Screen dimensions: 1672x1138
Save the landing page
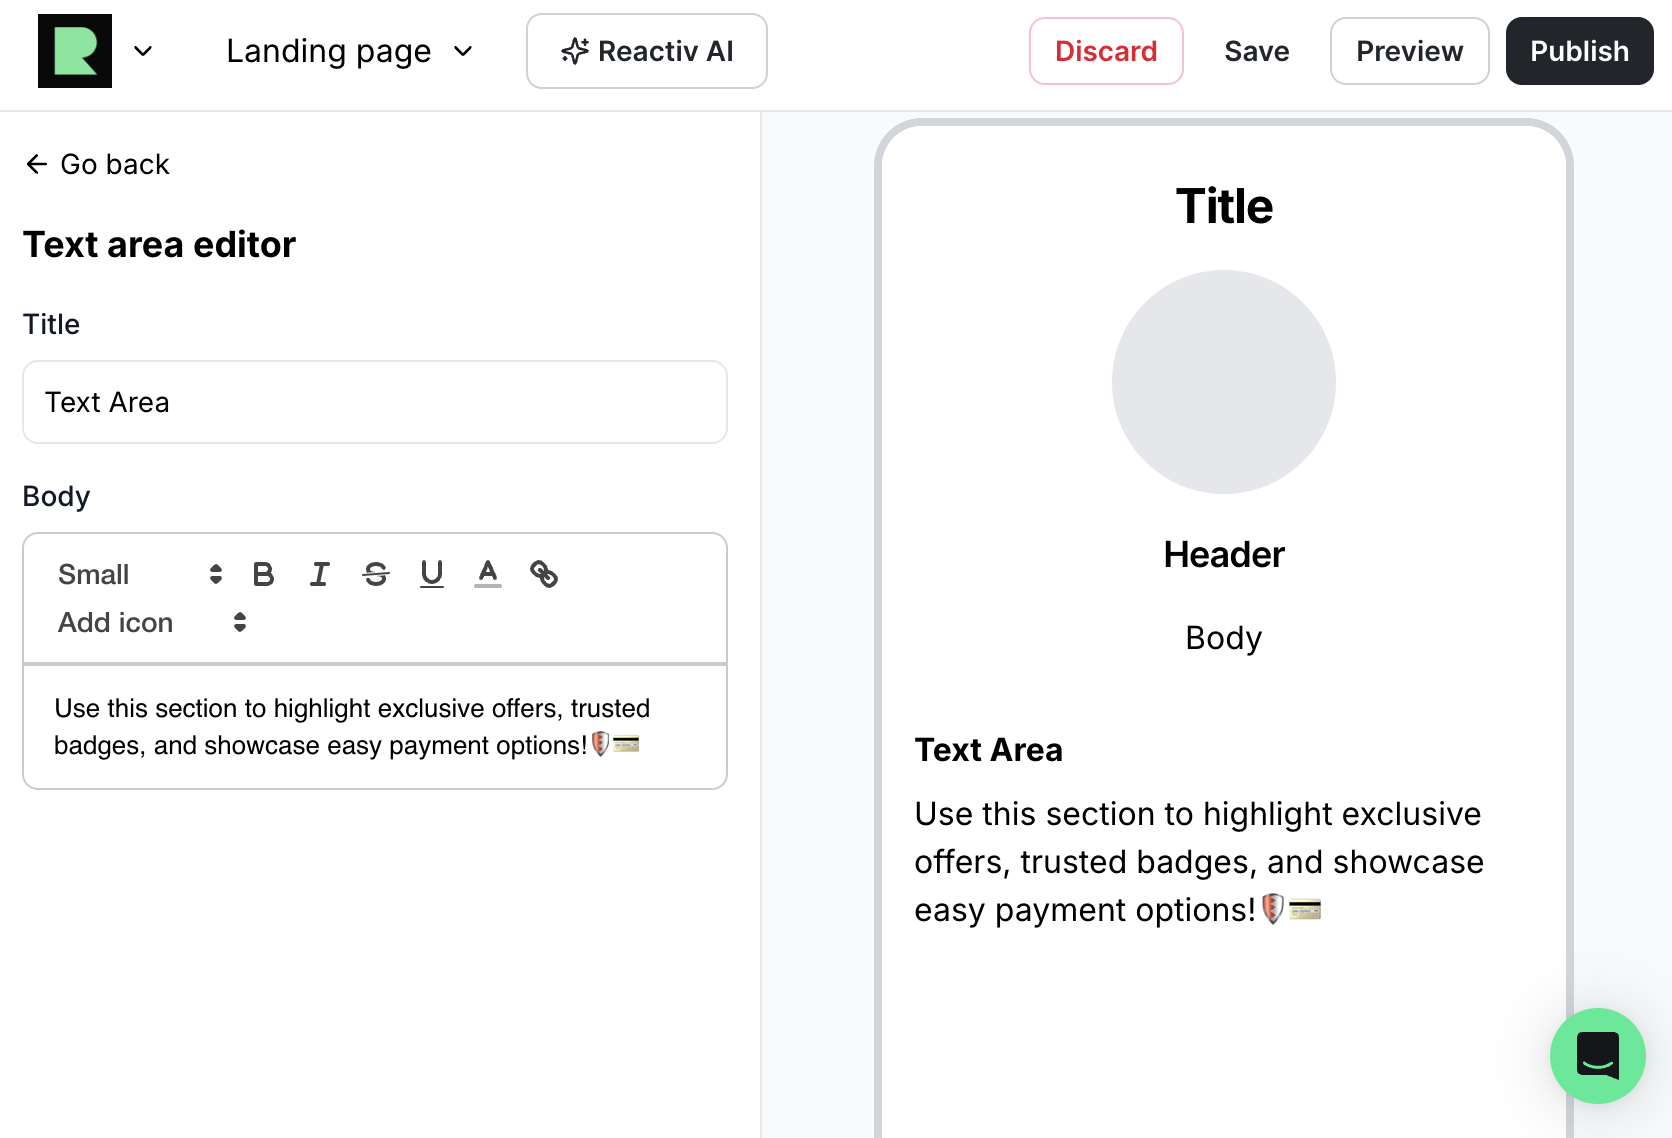[1256, 51]
